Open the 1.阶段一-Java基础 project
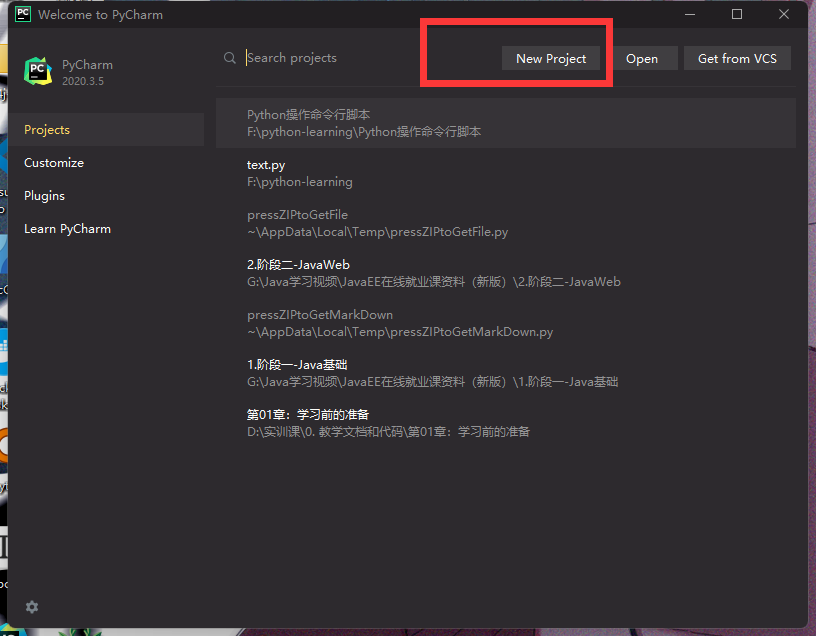816x636 pixels. (x=506, y=373)
